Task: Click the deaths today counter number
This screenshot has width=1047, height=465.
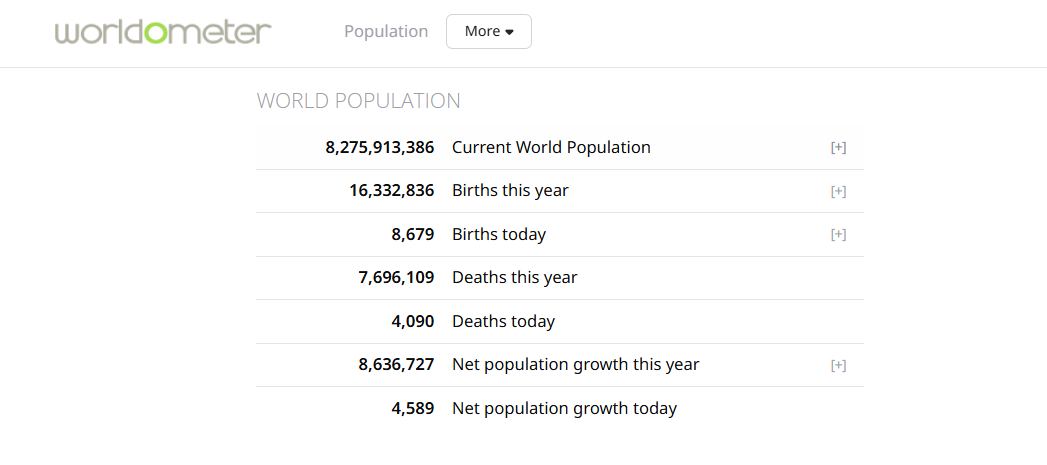Action: [412, 321]
